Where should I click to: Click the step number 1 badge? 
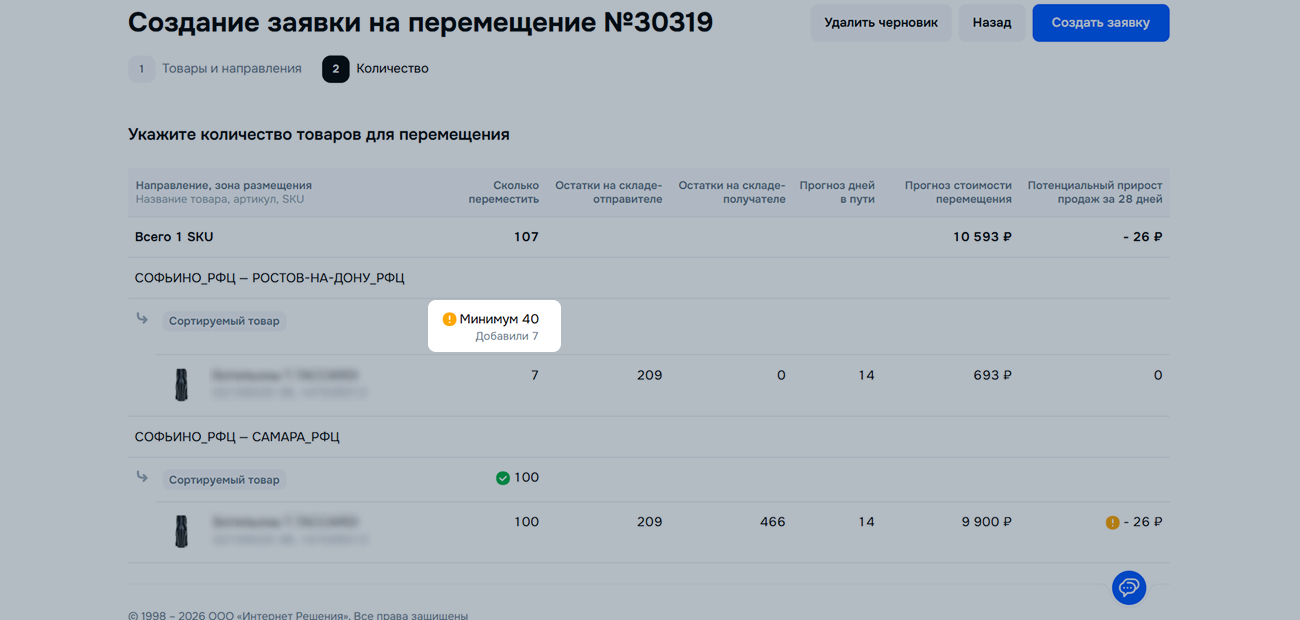141,69
